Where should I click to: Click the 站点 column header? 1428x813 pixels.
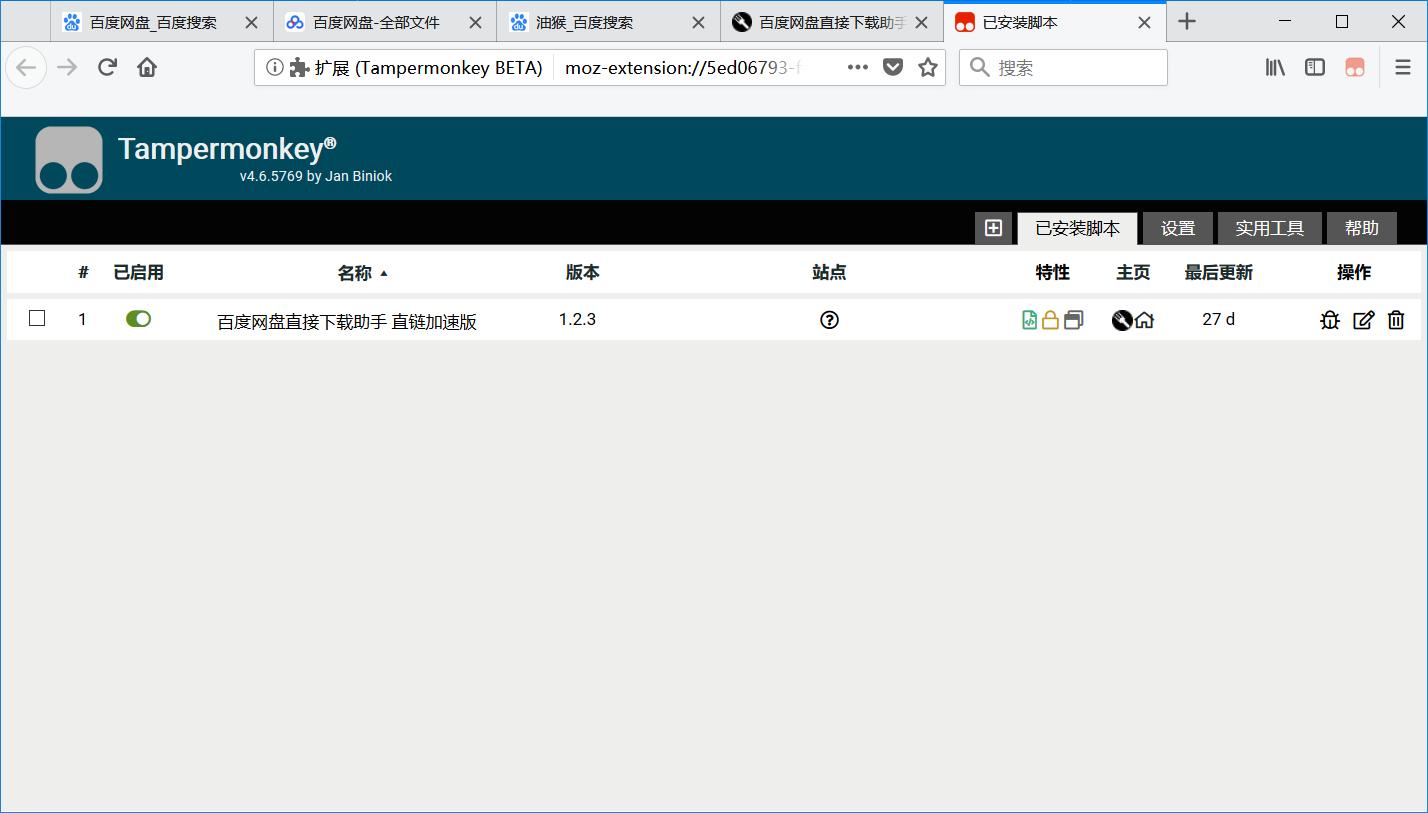pyautogui.click(x=829, y=272)
